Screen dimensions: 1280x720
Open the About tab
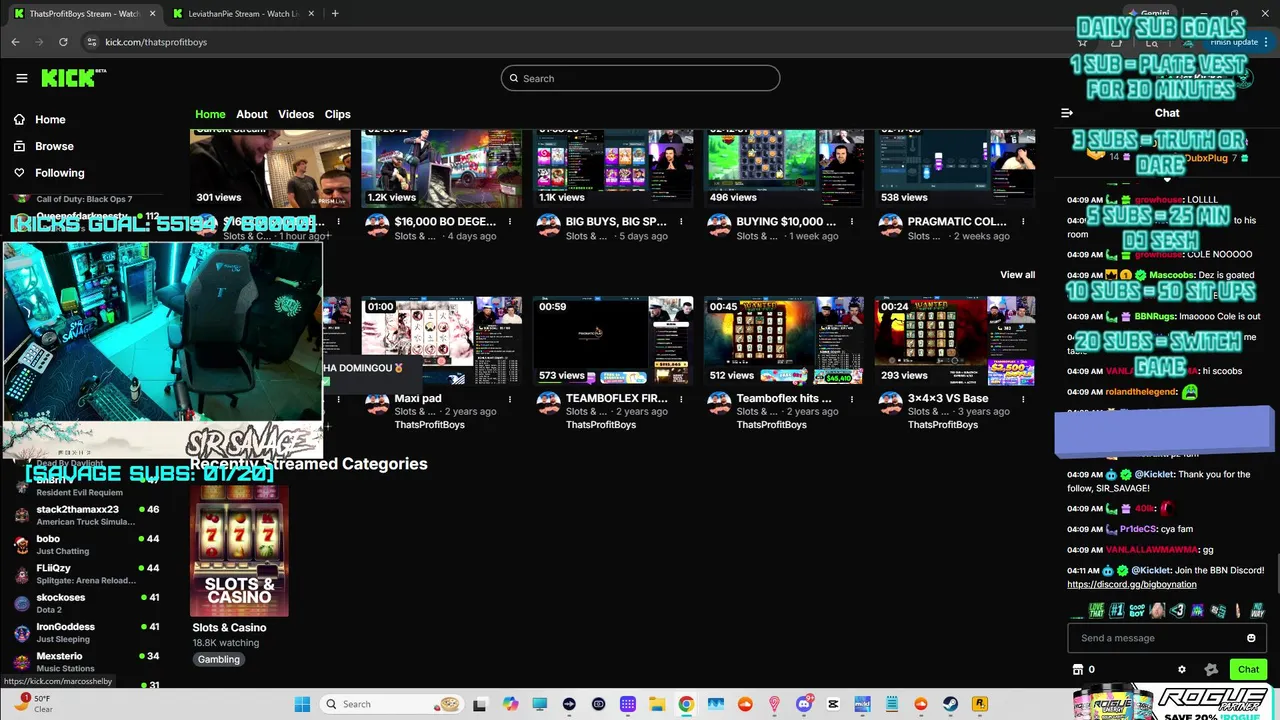pos(252,114)
